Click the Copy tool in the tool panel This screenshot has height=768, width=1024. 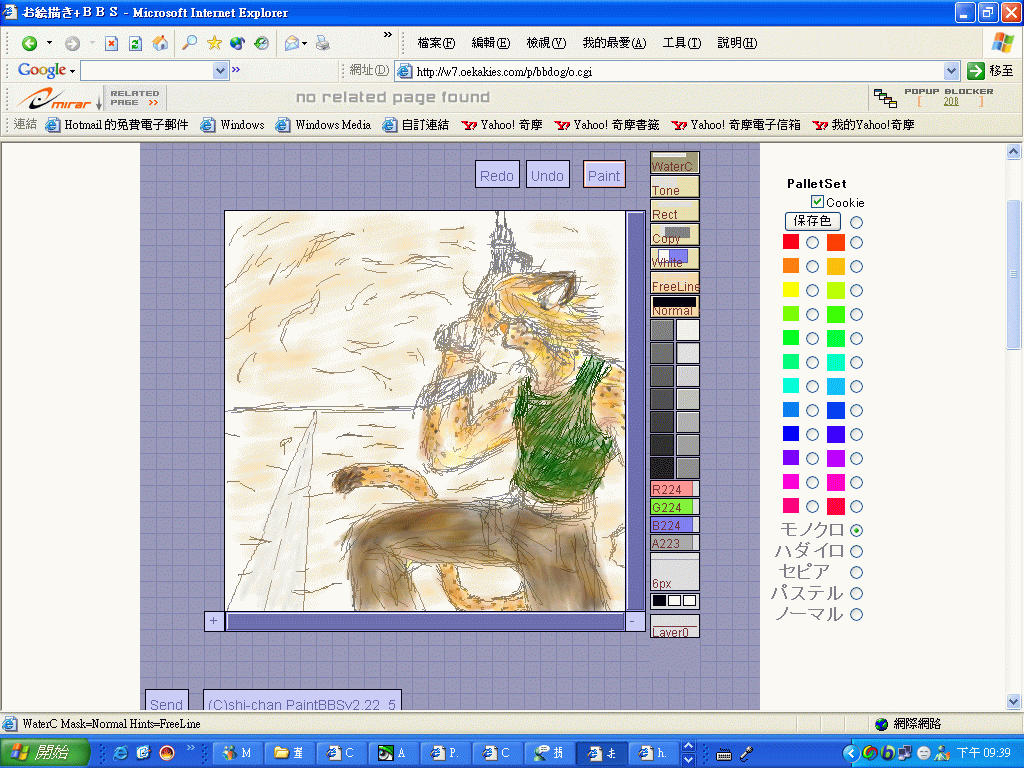tap(674, 236)
